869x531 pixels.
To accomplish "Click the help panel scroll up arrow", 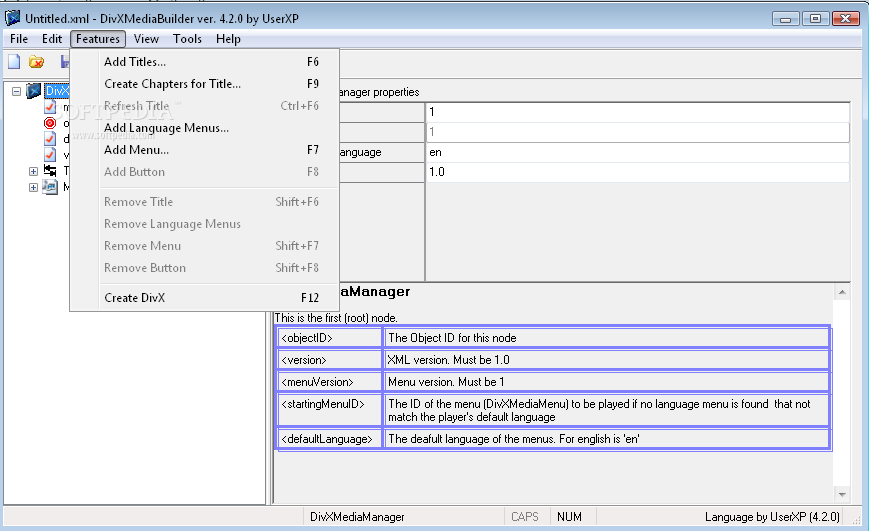I will click(842, 292).
